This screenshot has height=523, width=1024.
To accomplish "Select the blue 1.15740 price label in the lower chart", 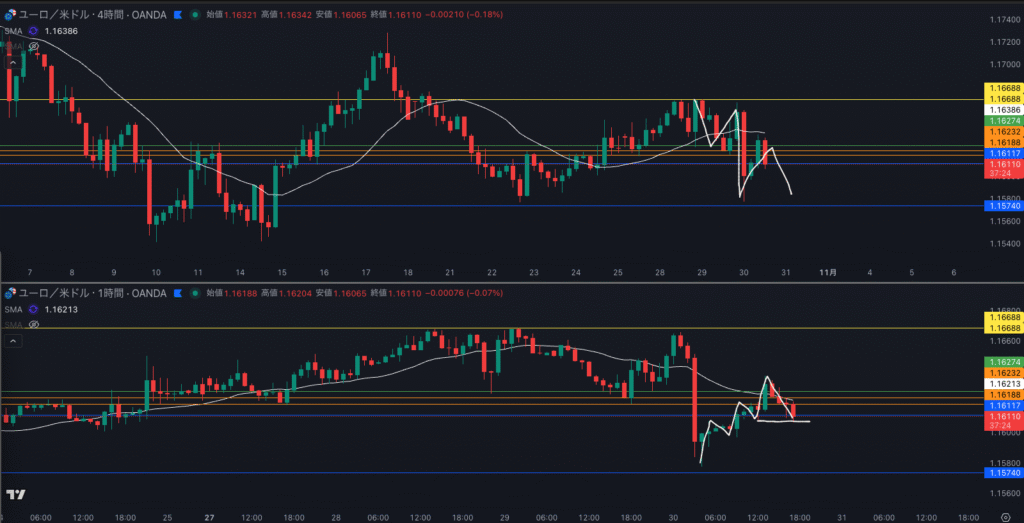I will coord(1003,473).
